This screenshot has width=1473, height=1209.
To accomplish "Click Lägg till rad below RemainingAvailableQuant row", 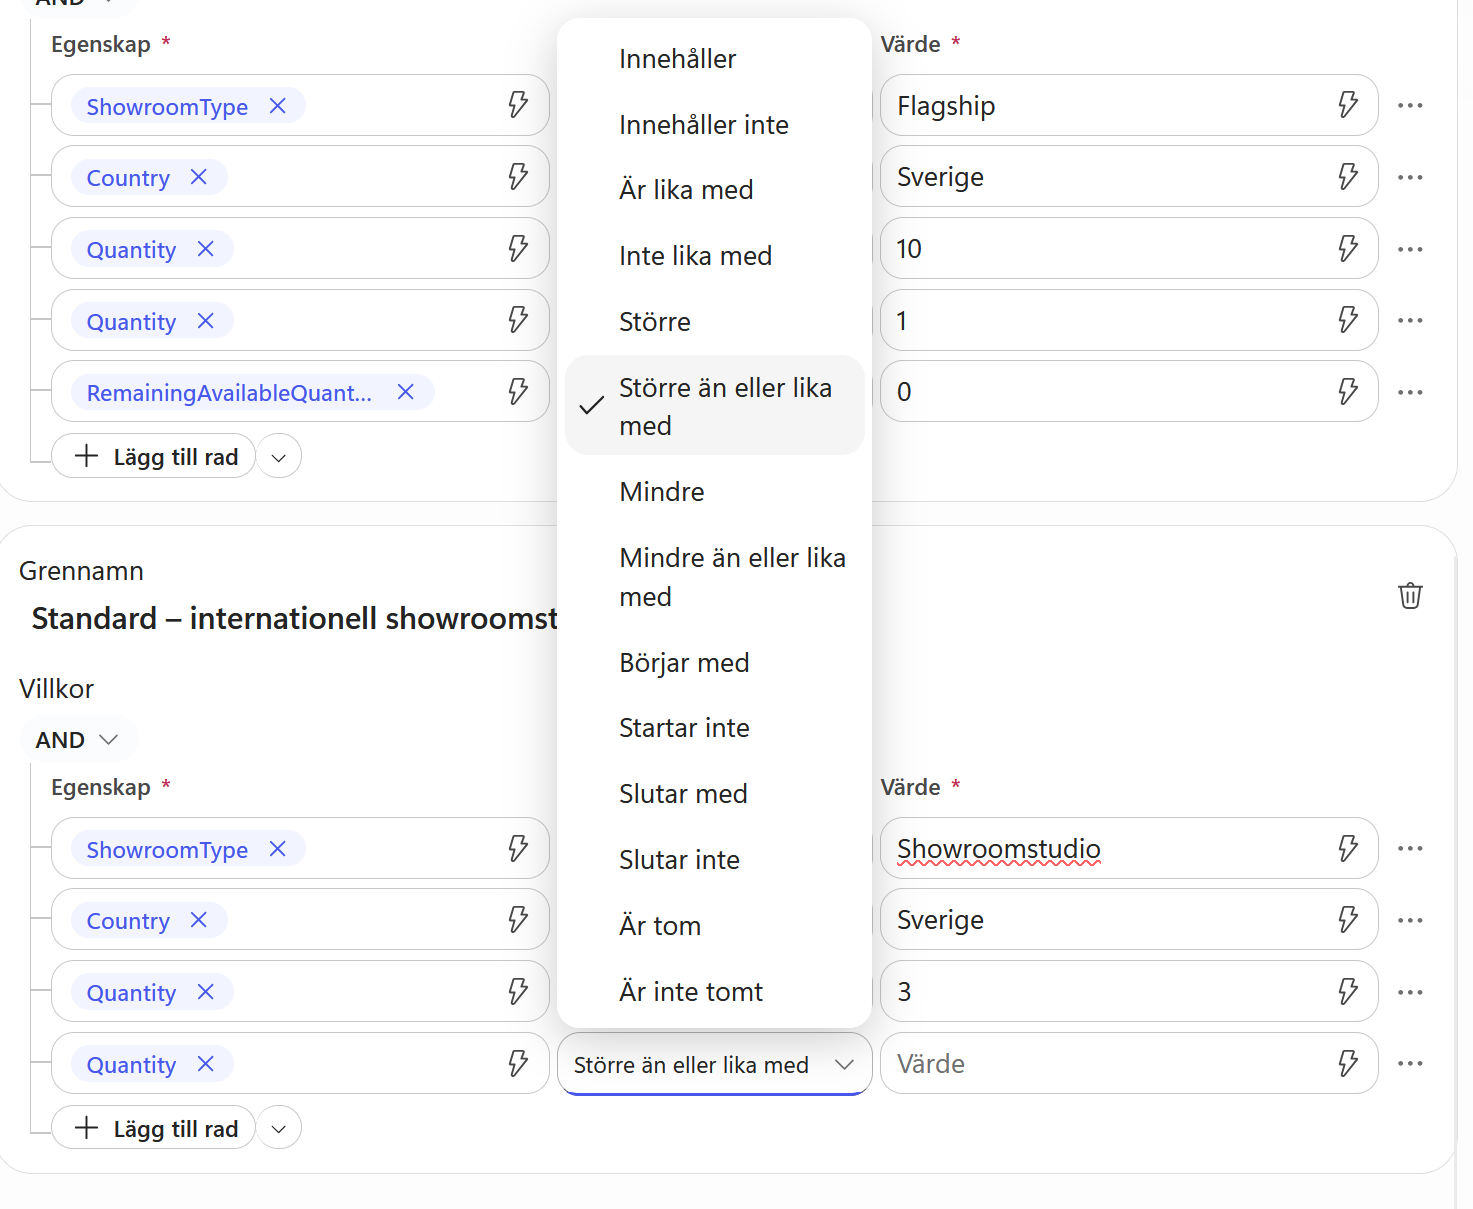I will pyautogui.click(x=154, y=457).
